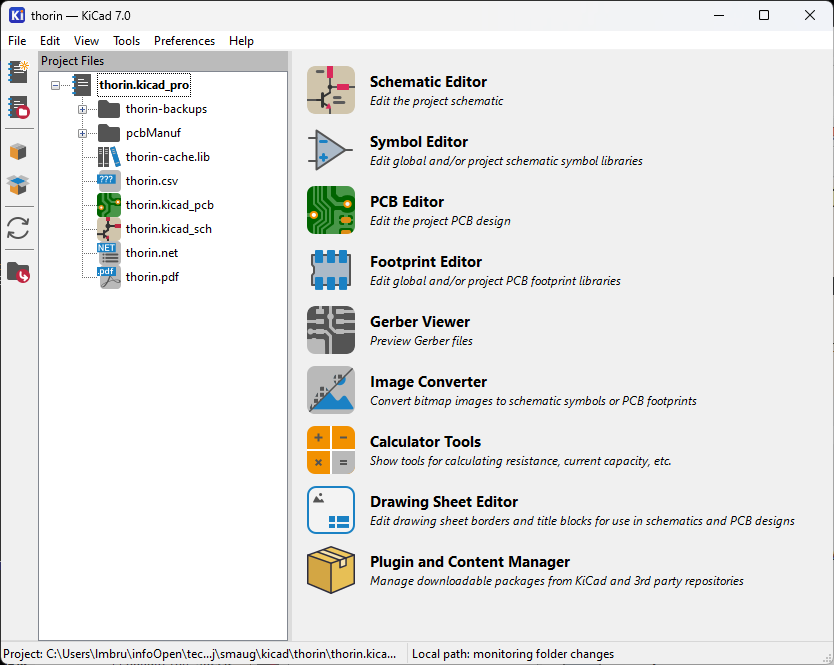This screenshot has height=665, width=834.
Task: Click Plugin and Content Manager title text
Action: [x=470, y=562]
